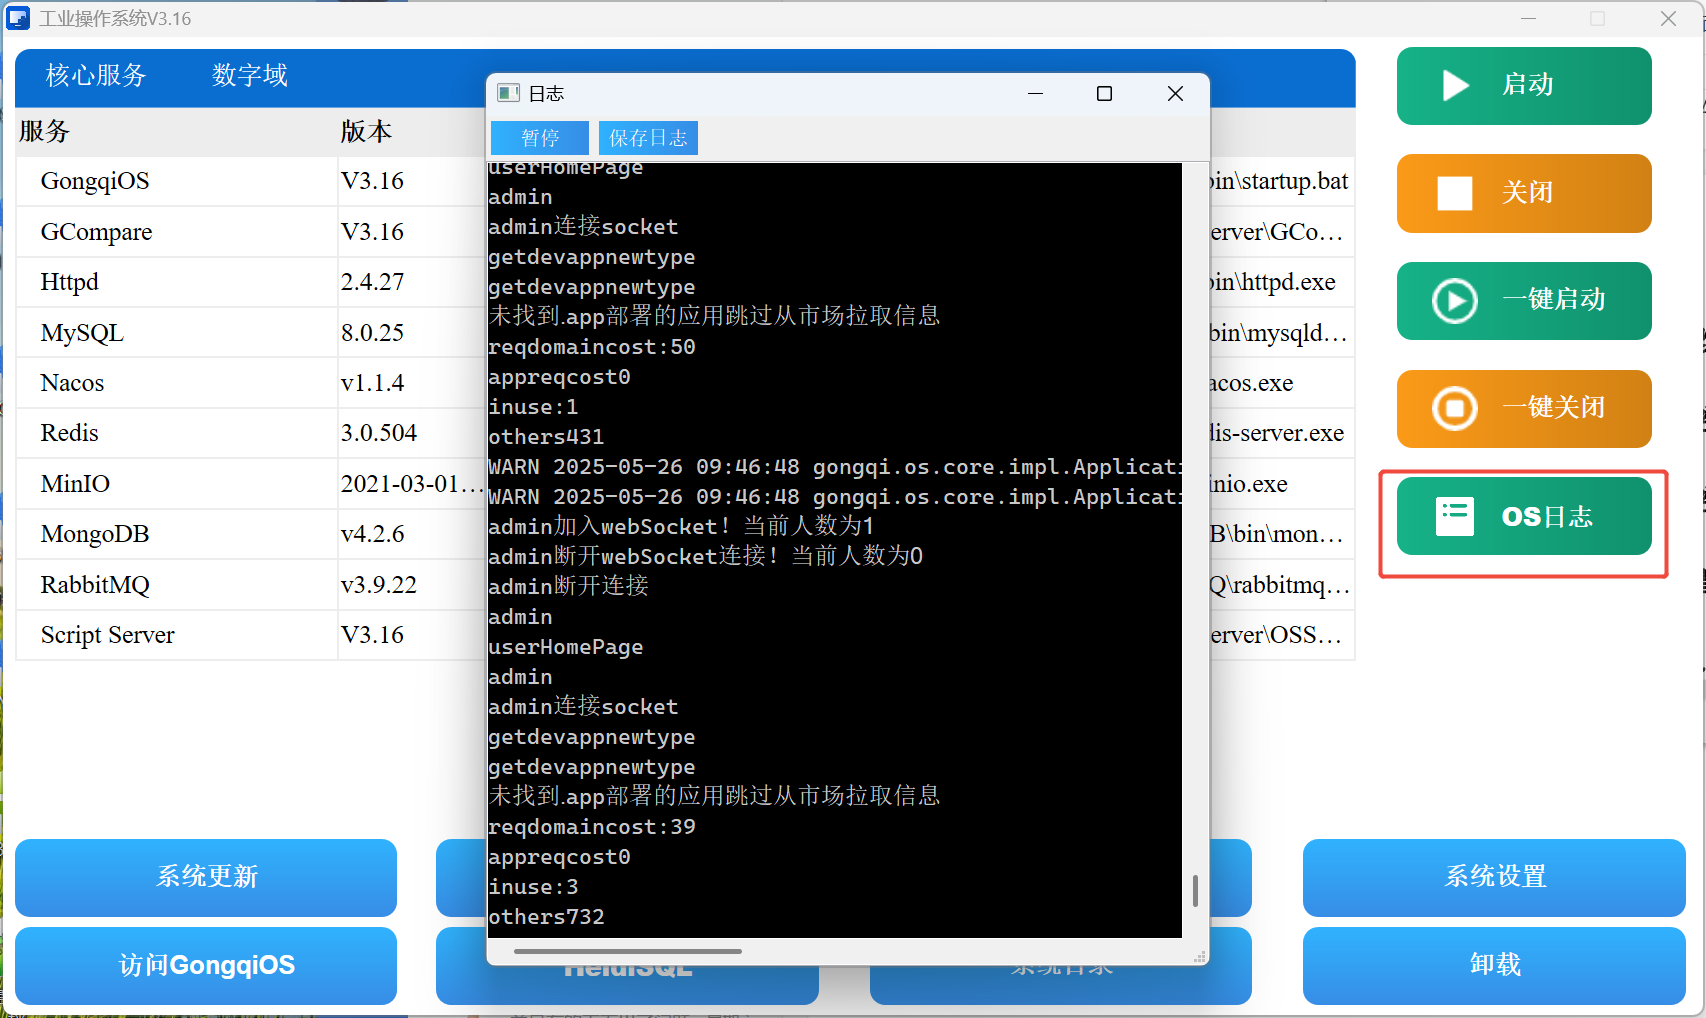The image size is (1706, 1018).
Task: Click the 工业操作系统 app icon in title bar
Action: (x=18, y=18)
